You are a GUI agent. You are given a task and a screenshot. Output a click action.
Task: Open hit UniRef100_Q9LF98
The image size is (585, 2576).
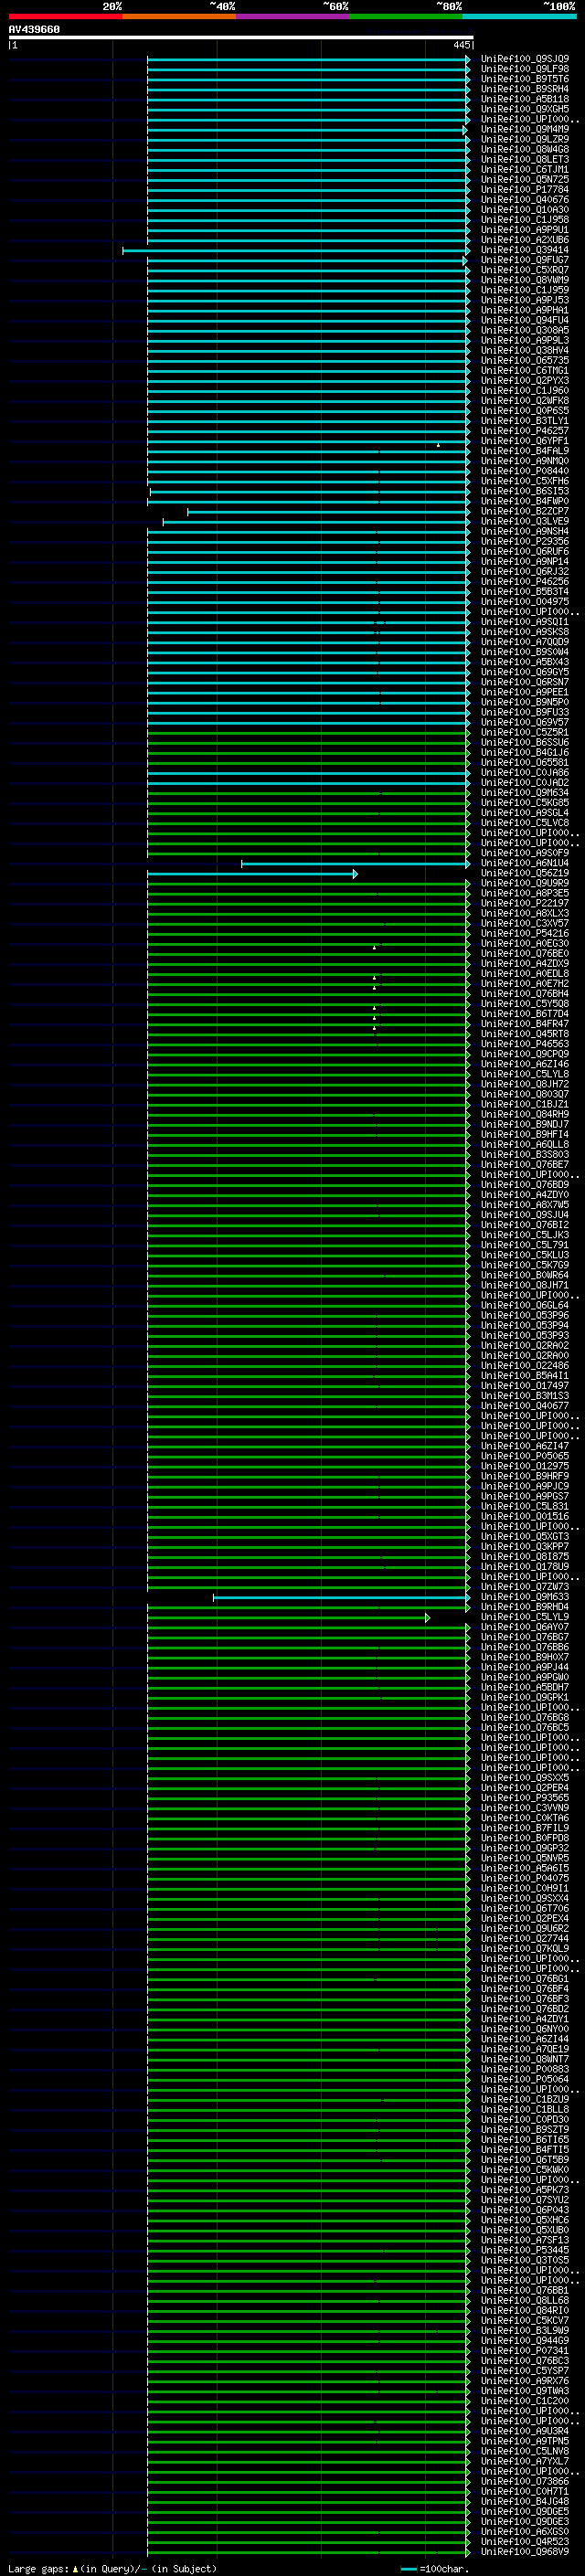point(525,69)
